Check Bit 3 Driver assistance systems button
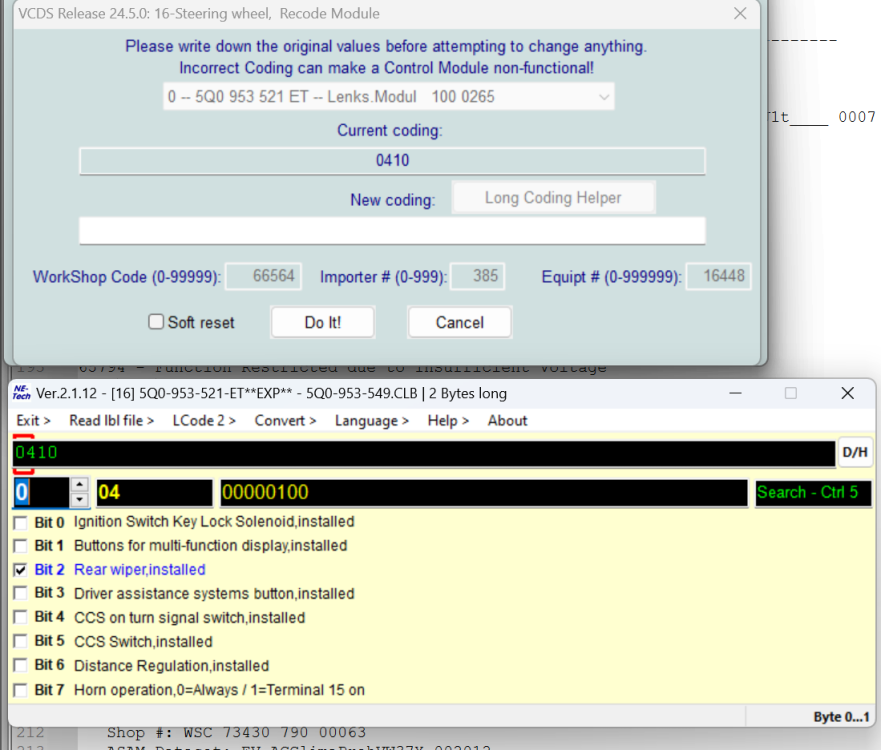 [20, 594]
